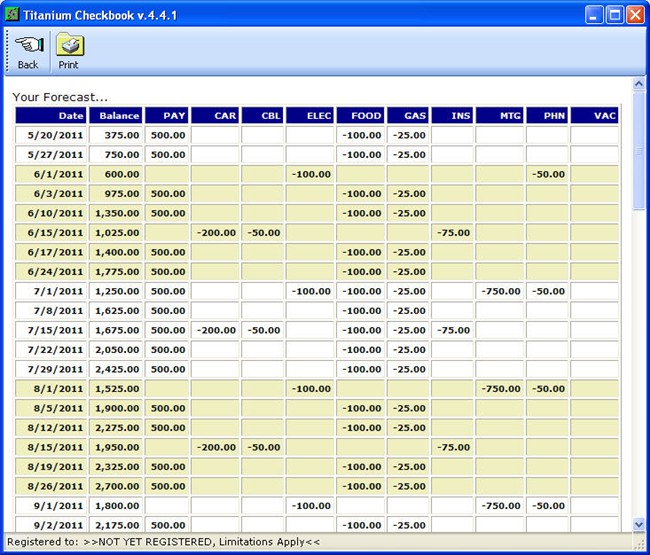This screenshot has height=555, width=650.
Task: Select the 1,775.00 balance cell
Action: (x=116, y=271)
